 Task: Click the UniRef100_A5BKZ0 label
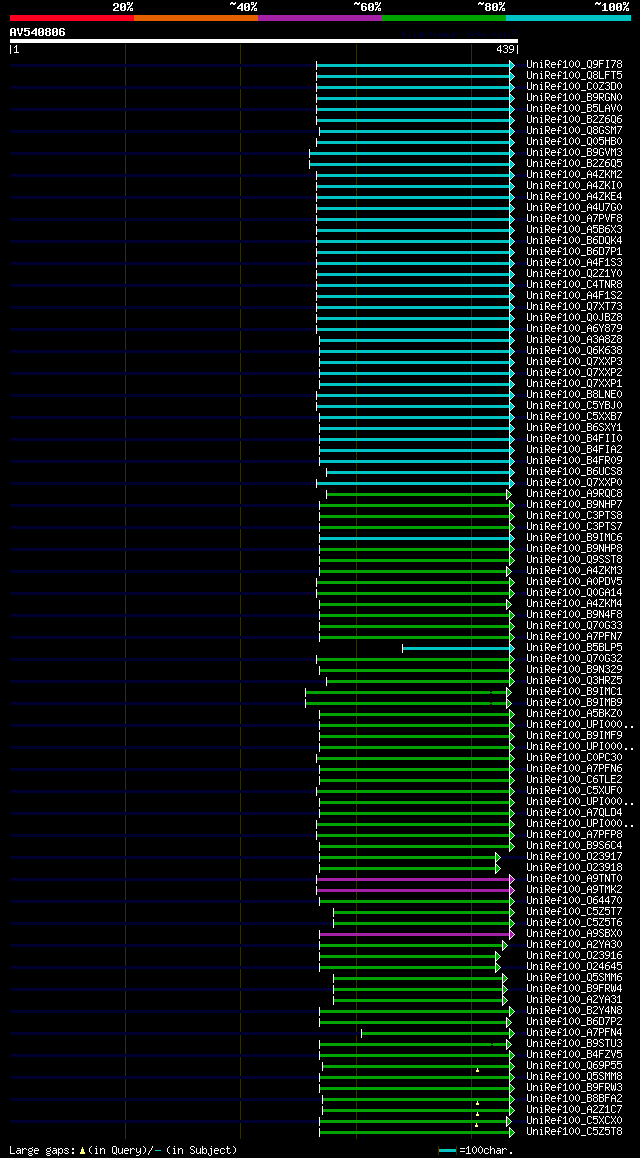574,714
